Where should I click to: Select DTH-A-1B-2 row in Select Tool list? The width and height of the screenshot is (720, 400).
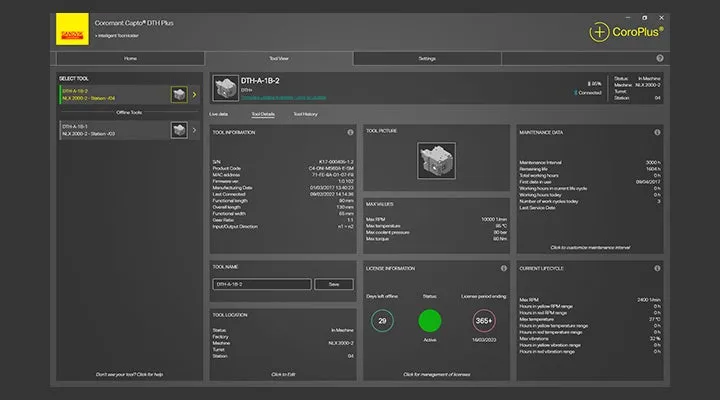[x=130, y=95]
